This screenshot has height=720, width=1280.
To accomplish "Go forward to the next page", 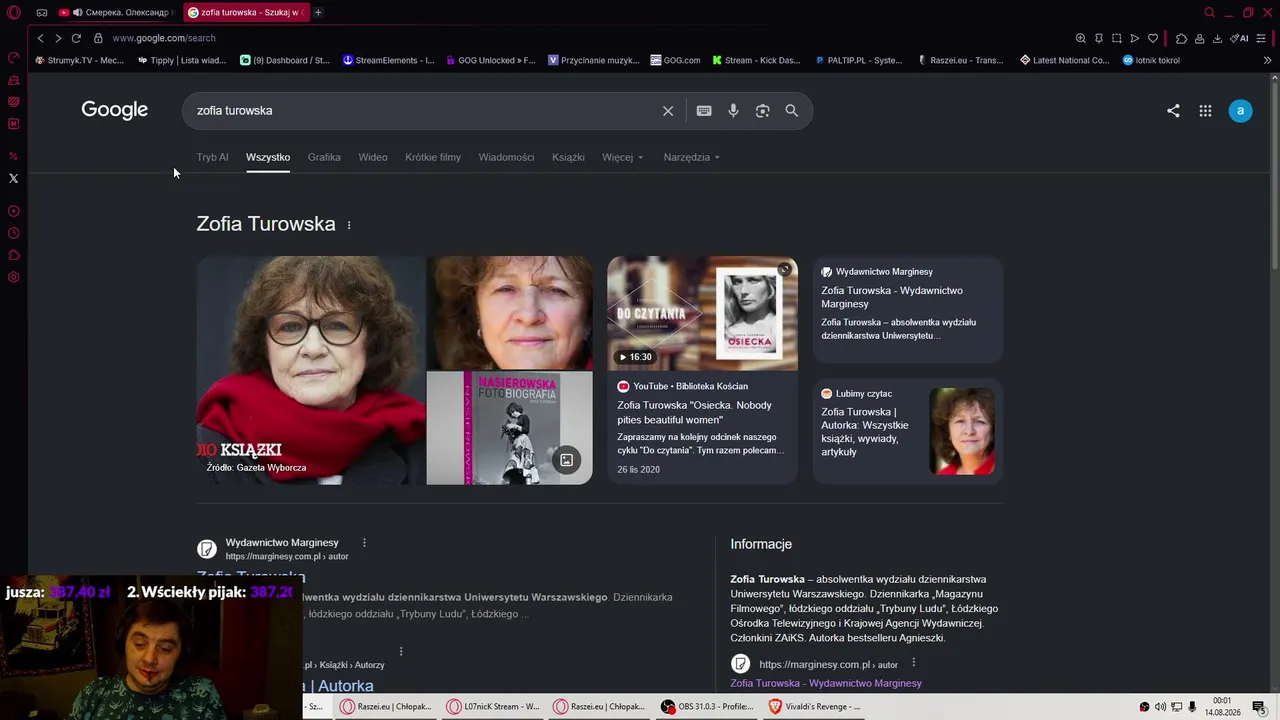I will pyautogui.click(x=58, y=38).
